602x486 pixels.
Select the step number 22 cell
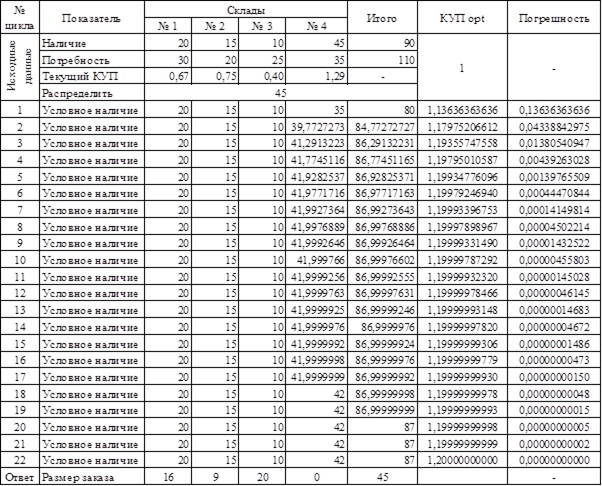(19, 459)
